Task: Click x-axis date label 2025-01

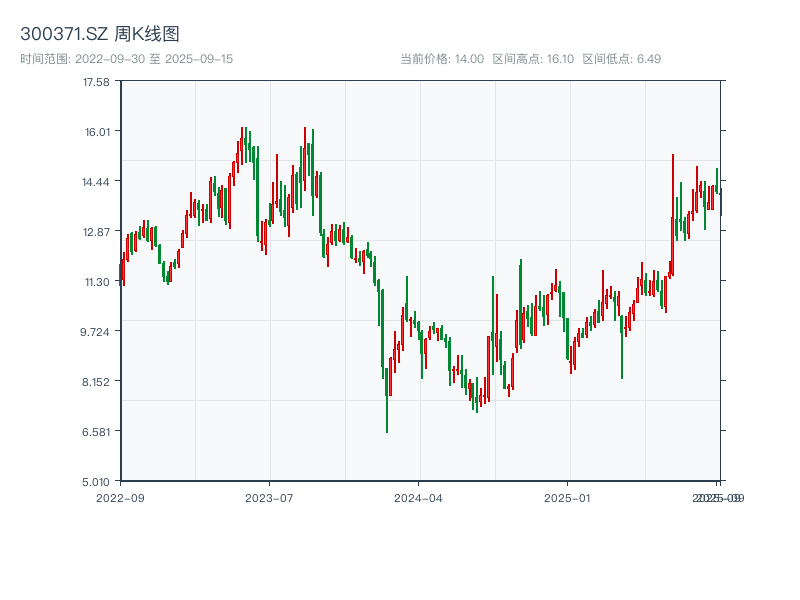Action: pyautogui.click(x=567, y=498)
